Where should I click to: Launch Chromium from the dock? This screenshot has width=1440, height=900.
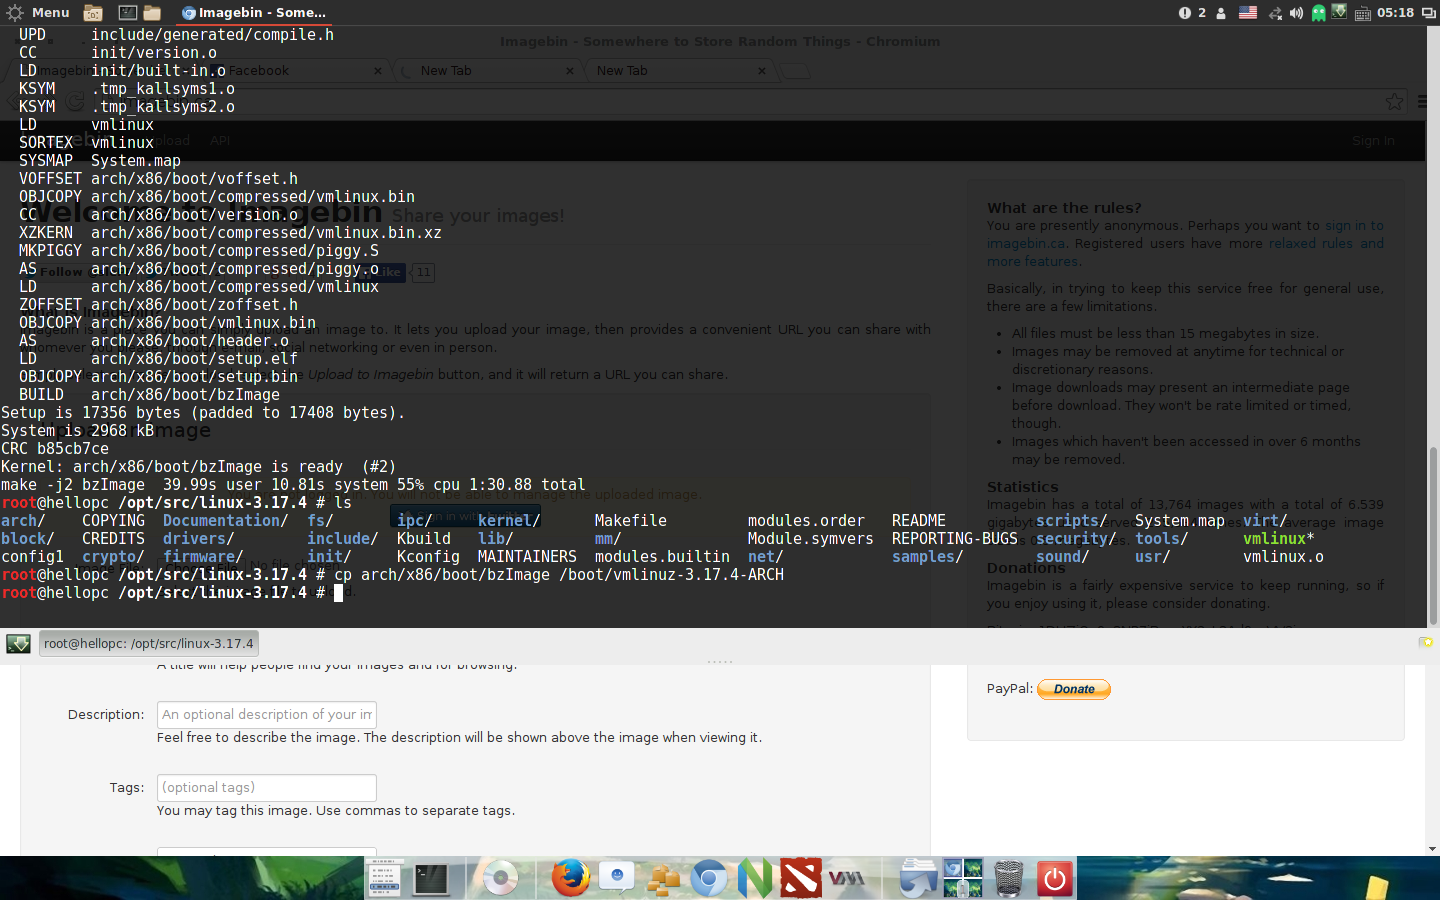[709, 879]
